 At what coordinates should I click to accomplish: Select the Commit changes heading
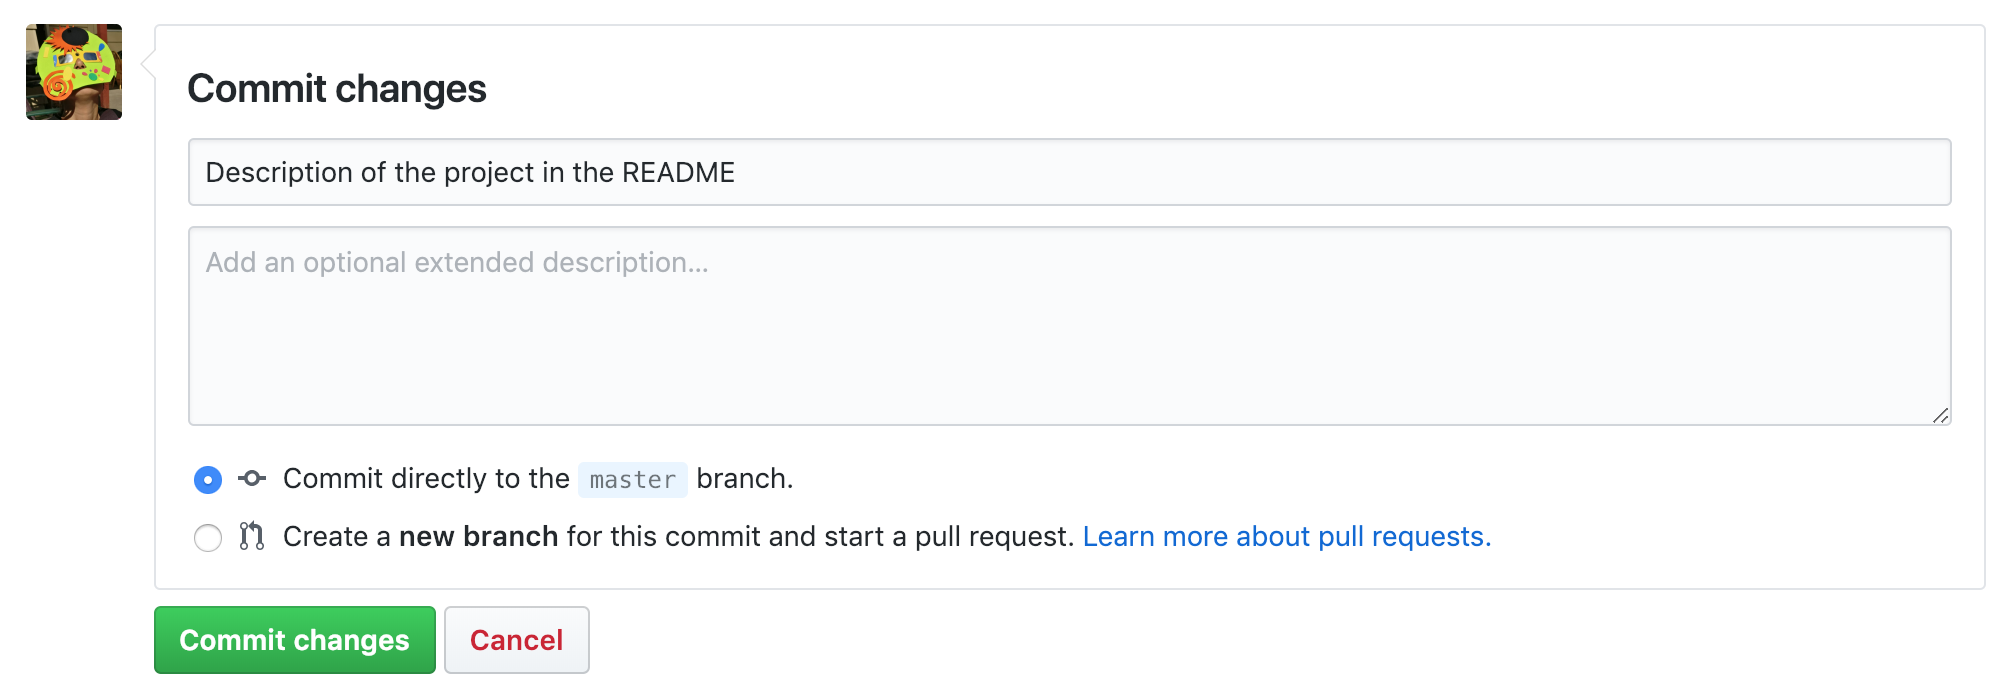337,89
